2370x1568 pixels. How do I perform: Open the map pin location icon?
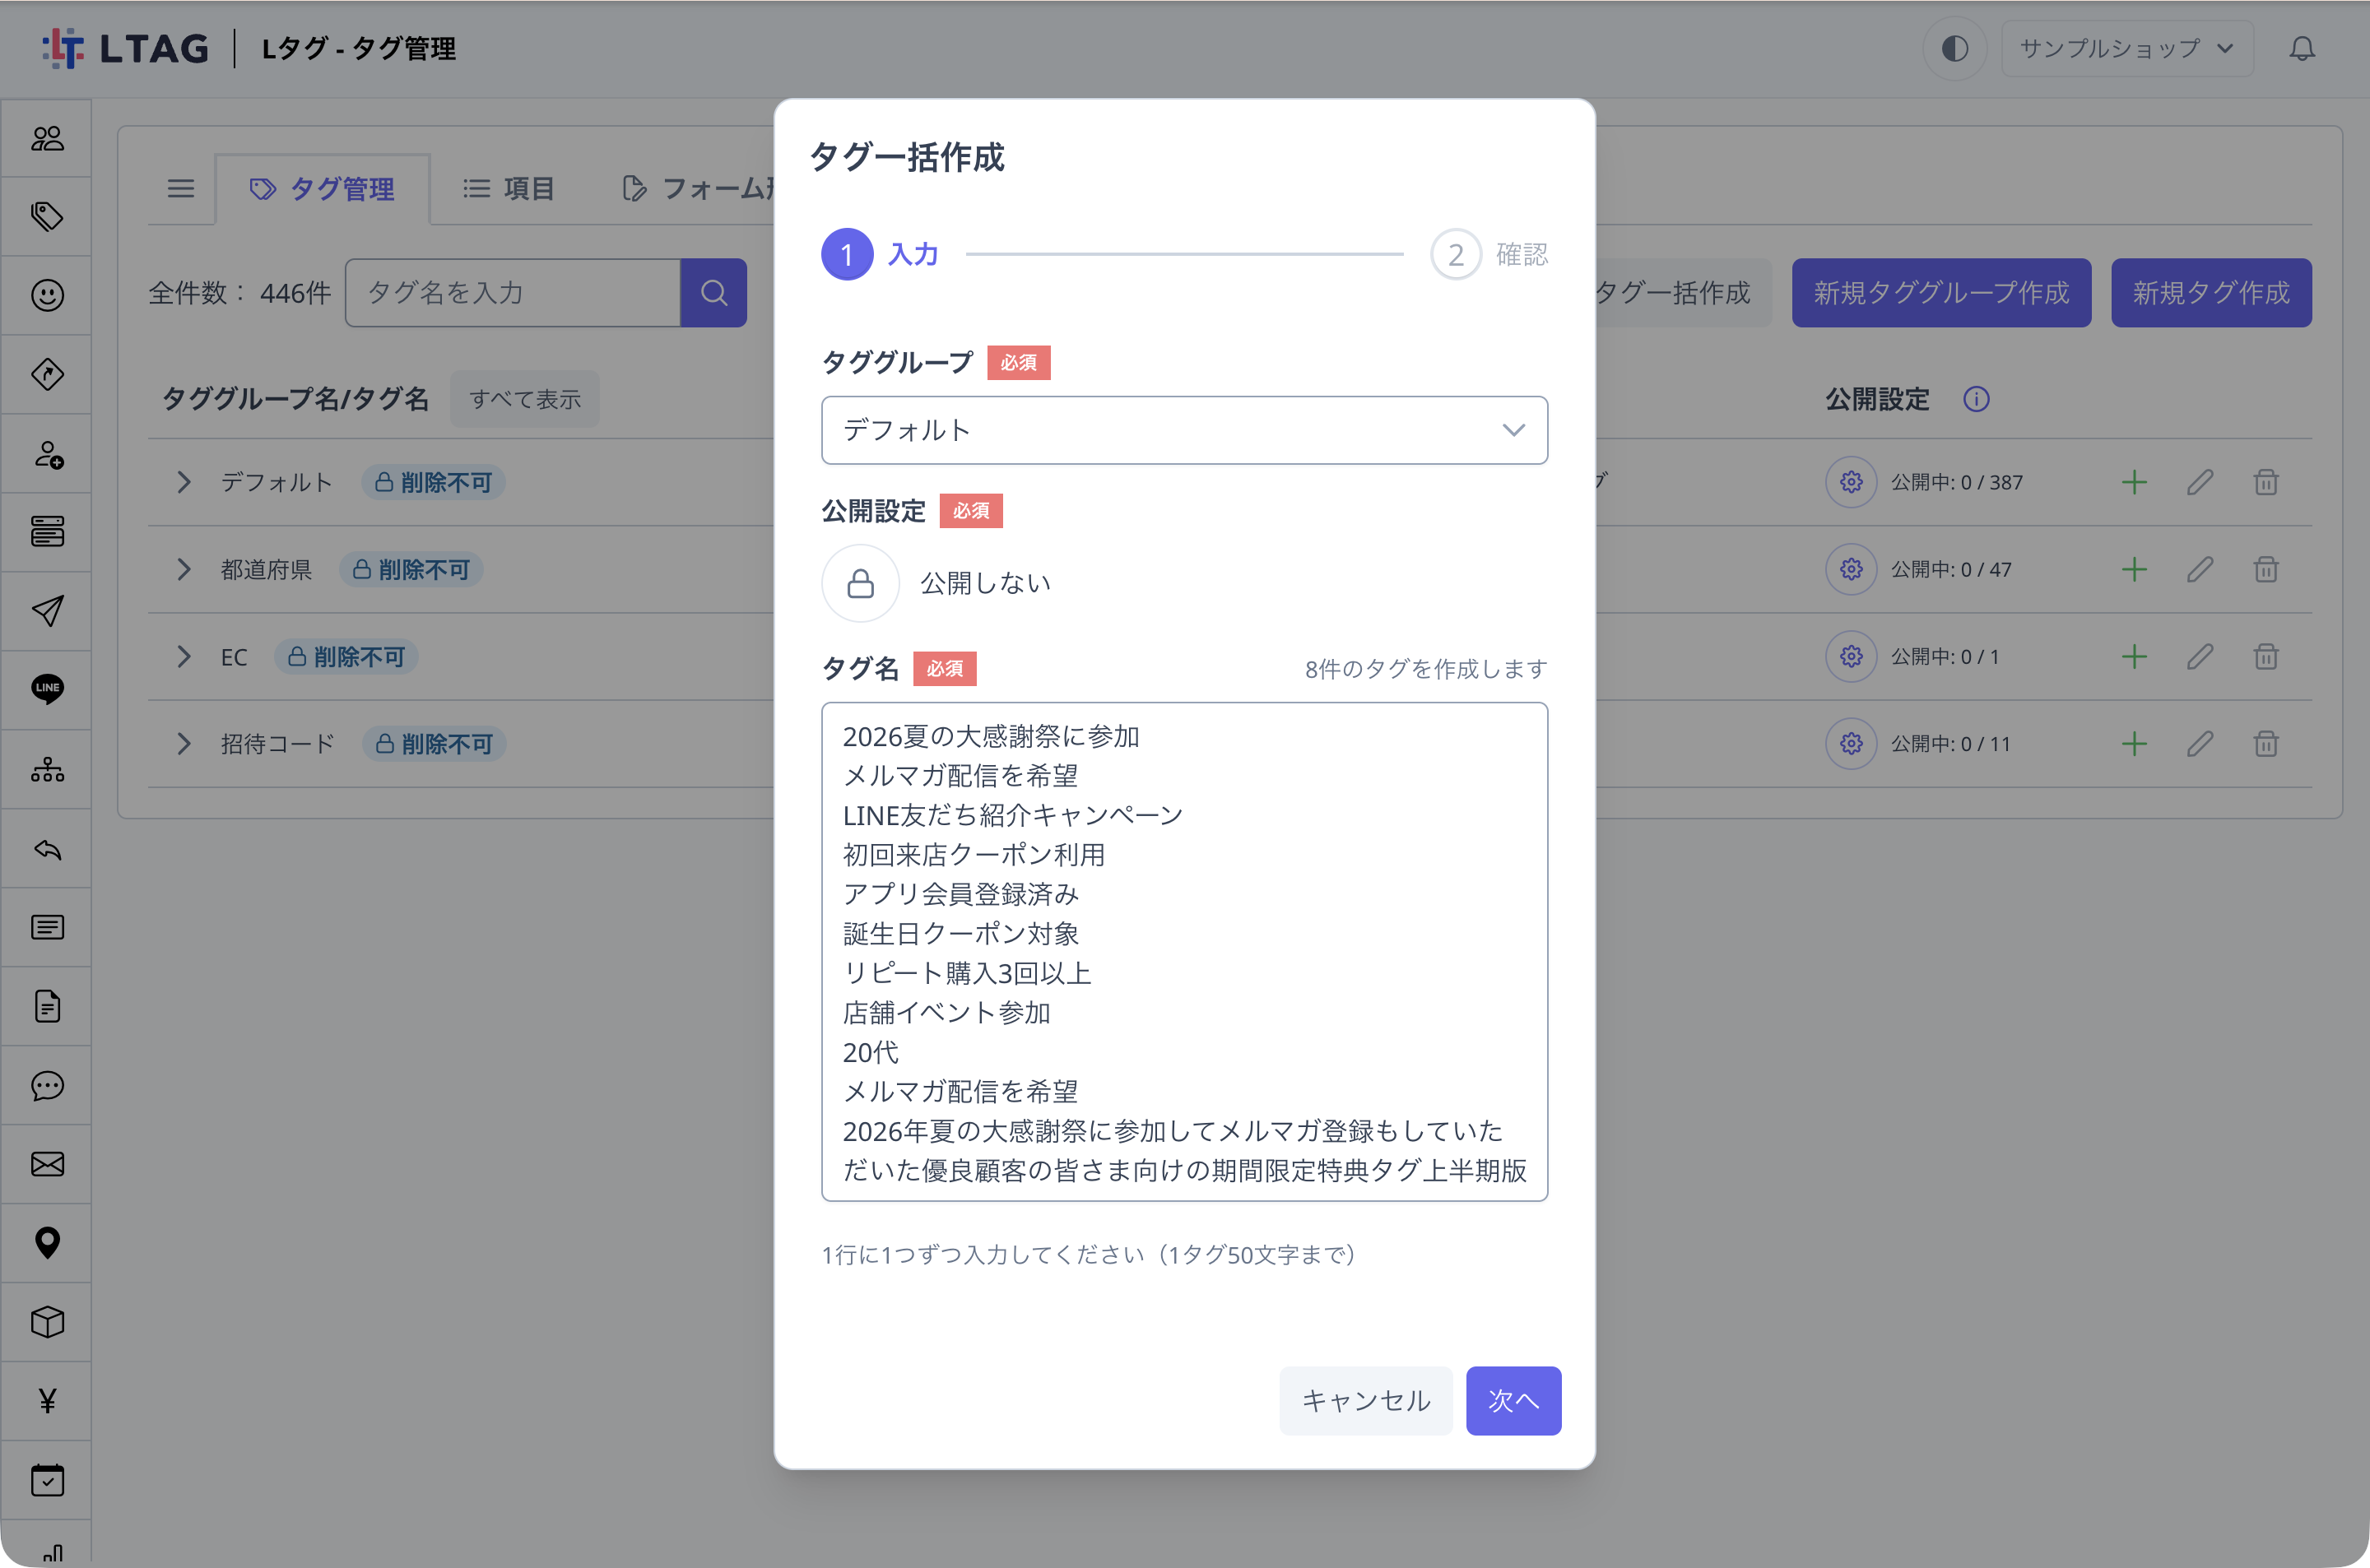(x=47, y=1243)
